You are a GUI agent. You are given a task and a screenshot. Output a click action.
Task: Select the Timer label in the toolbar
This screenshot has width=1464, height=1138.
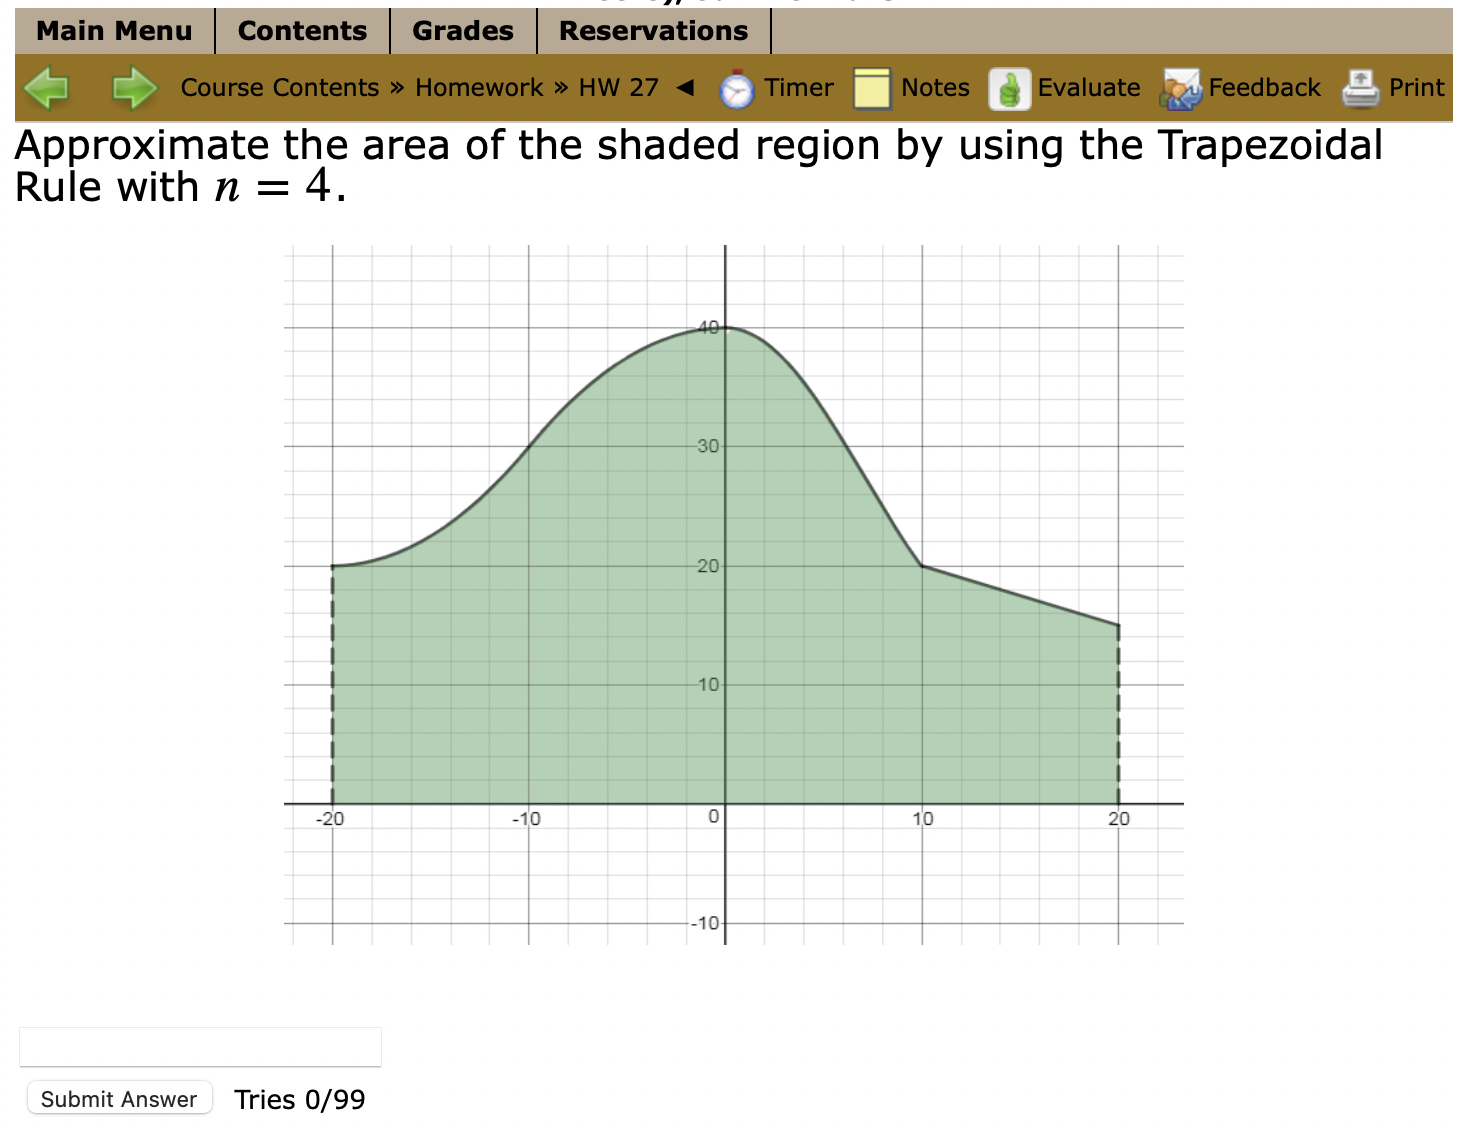797,88
